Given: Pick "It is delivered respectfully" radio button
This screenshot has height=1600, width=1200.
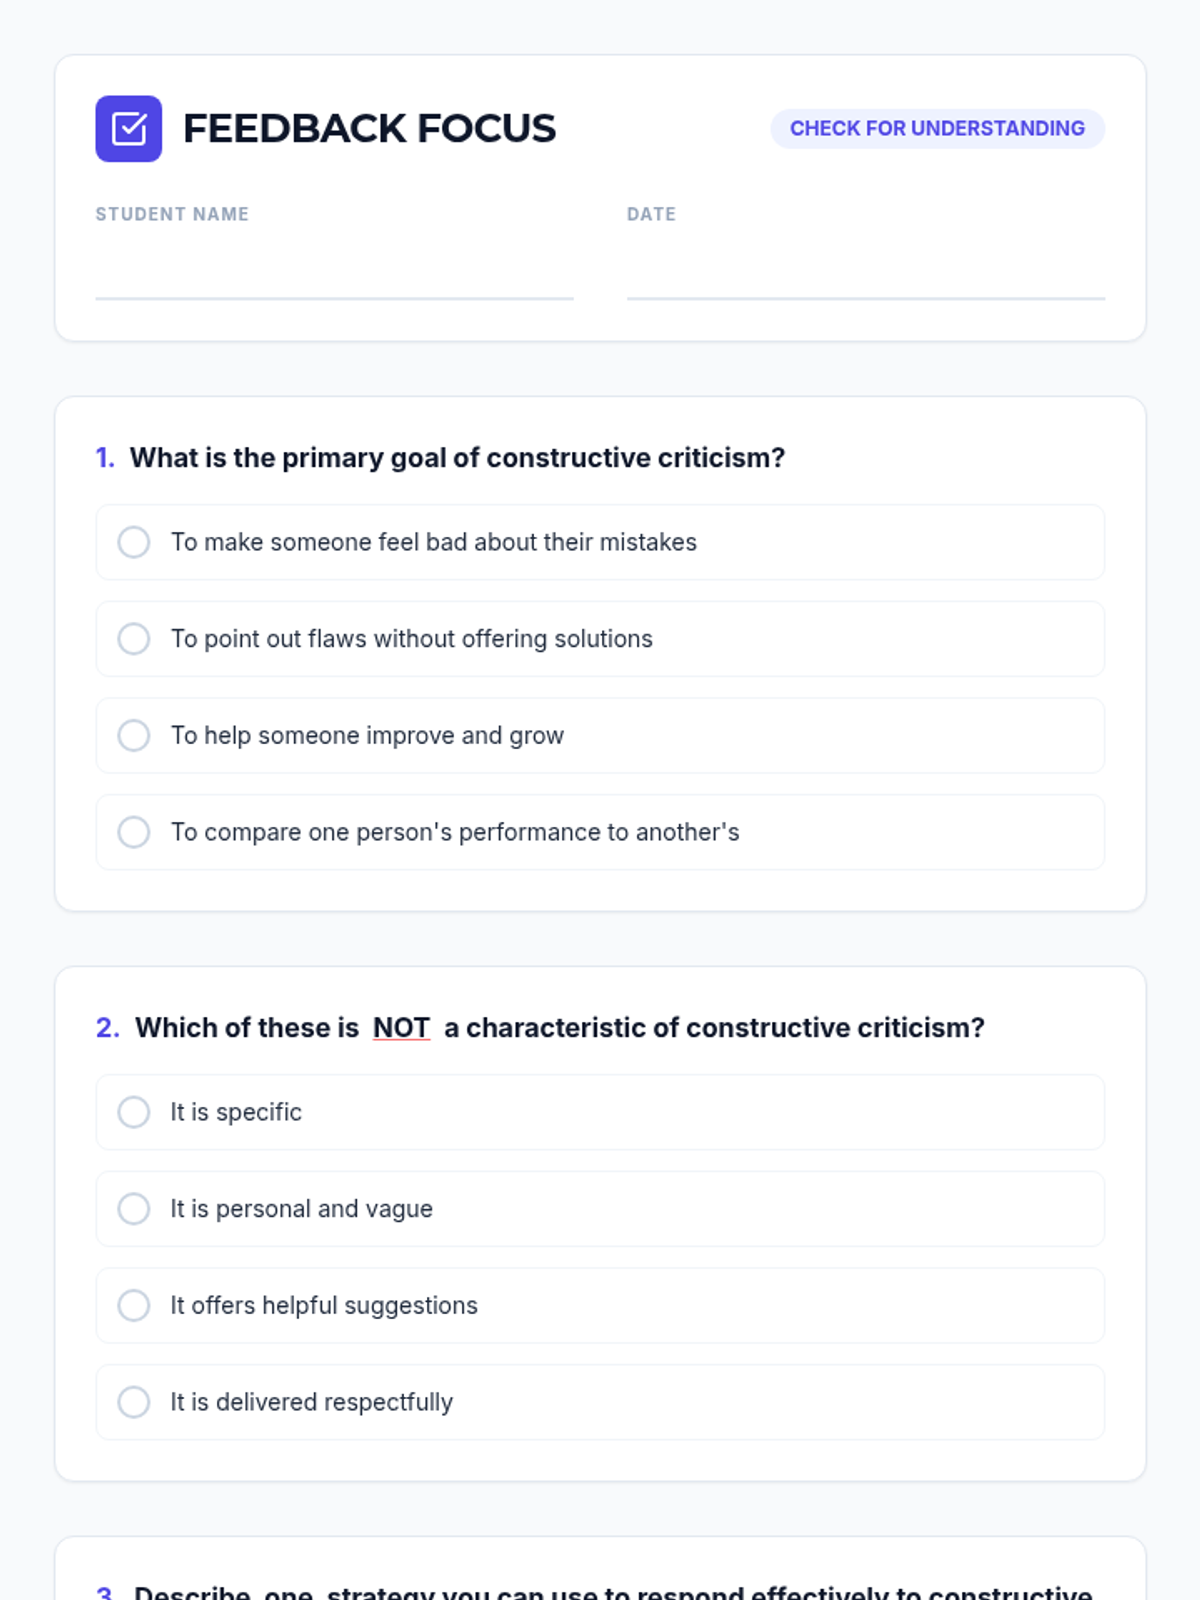Looking at the screenshot, I should point(134,1402).
